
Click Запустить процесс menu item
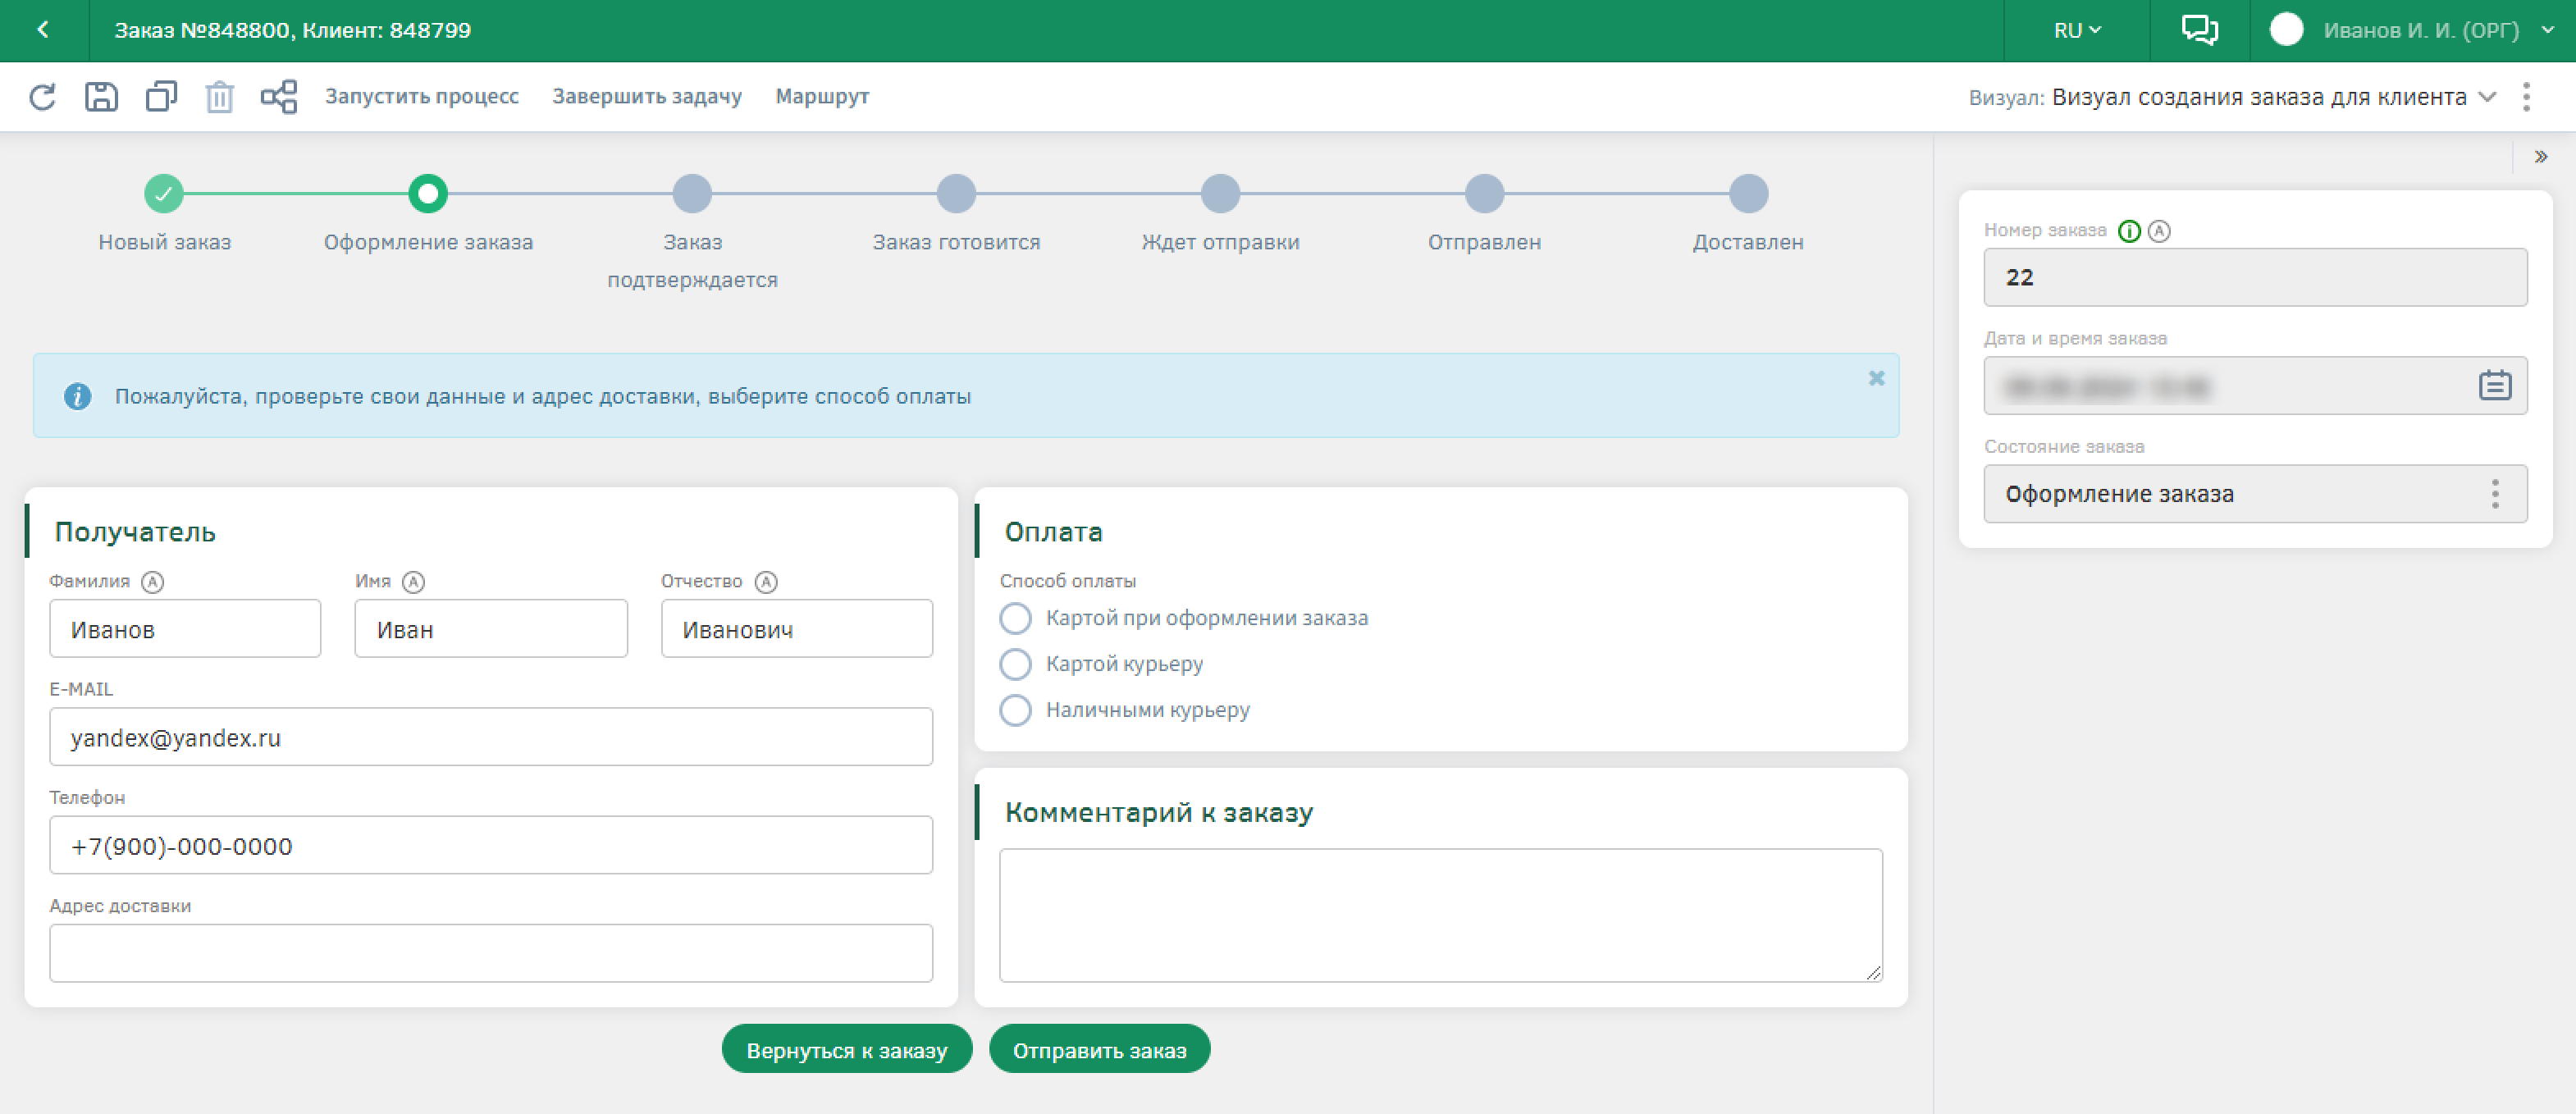coord(421,97)
